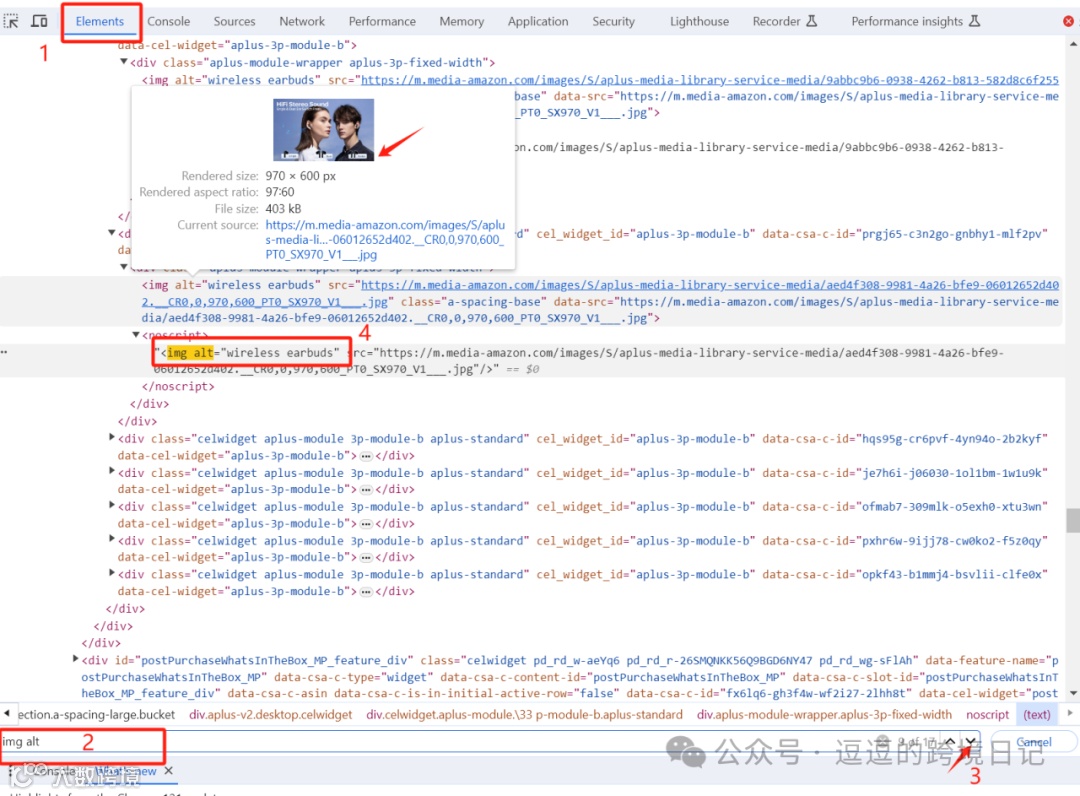Click the earbuds image preview thumbnail
The width and height of the screenshot is (1080, 796).
pyautogui.click(x=324, y=129)
